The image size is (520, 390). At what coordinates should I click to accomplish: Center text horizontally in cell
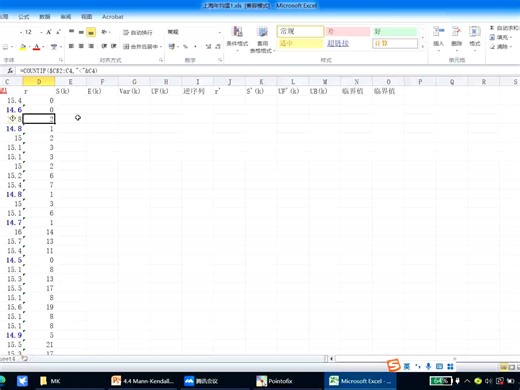pos(81,46)
